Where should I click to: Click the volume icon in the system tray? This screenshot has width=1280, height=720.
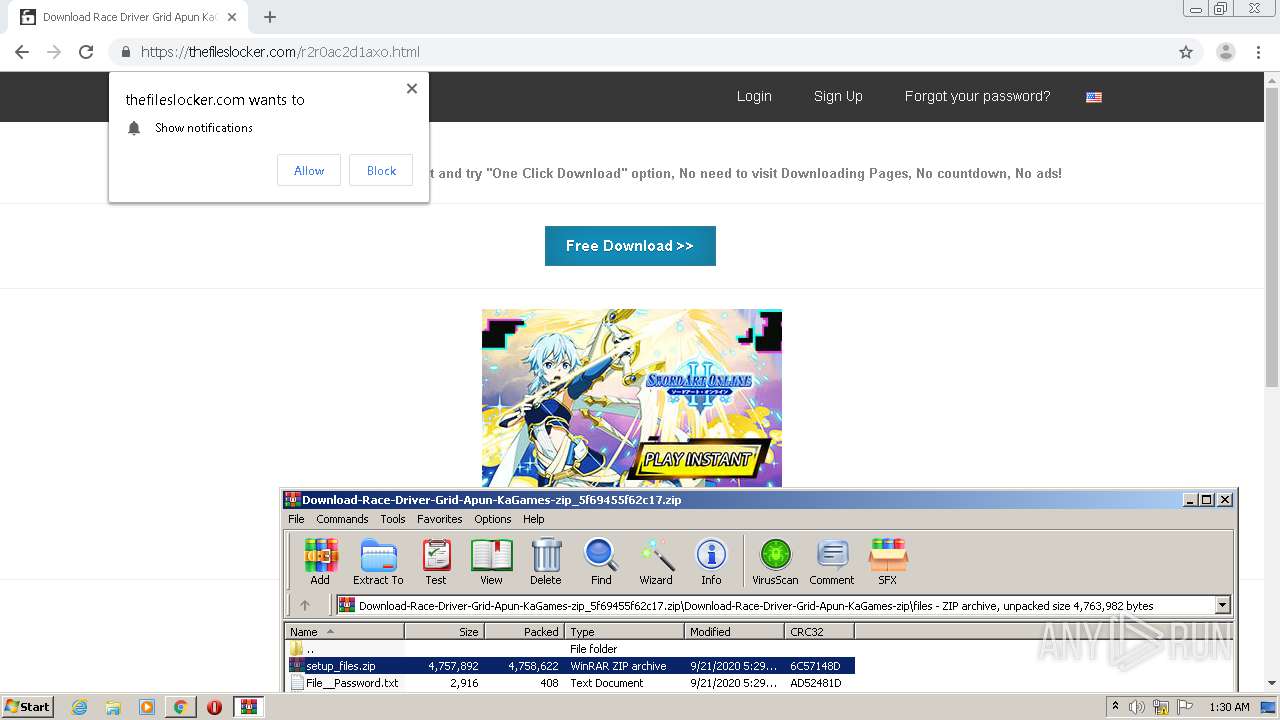coord(1137,707)
